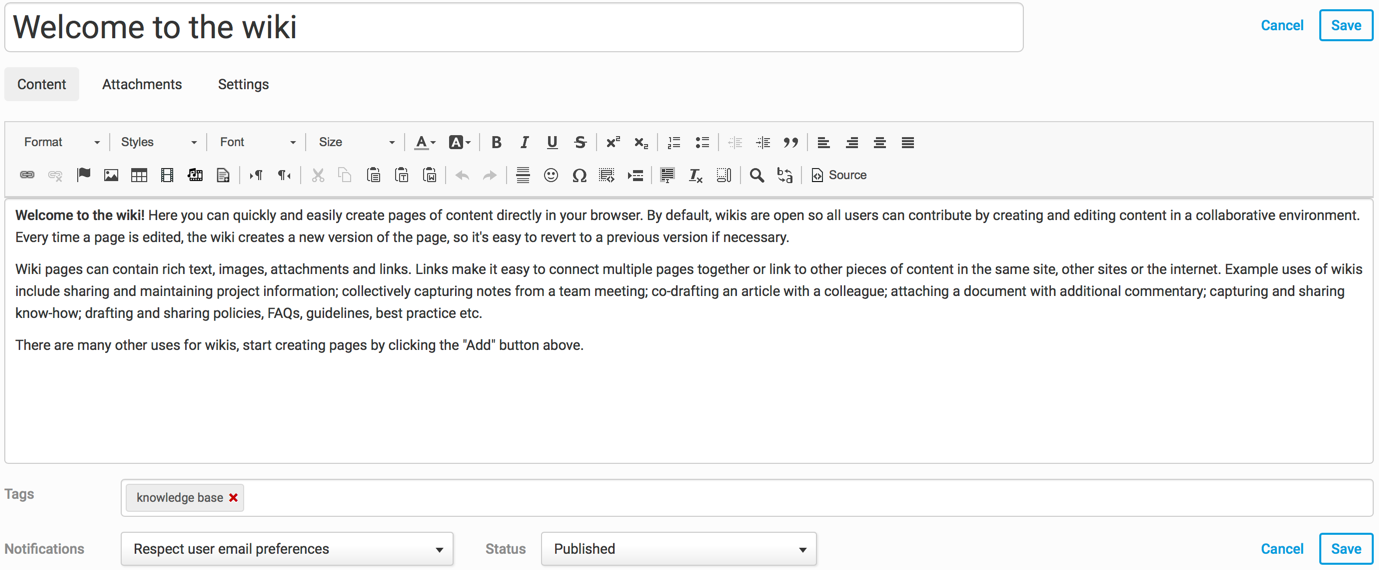Image resolution: width=1379 pixels, height=570 pixels.
Task: Justify the text alignment
Action: click(908, 142)
